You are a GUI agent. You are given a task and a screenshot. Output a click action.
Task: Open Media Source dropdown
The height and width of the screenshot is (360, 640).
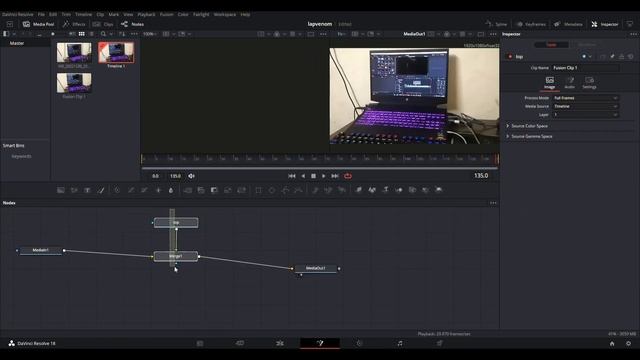(586, 106)
